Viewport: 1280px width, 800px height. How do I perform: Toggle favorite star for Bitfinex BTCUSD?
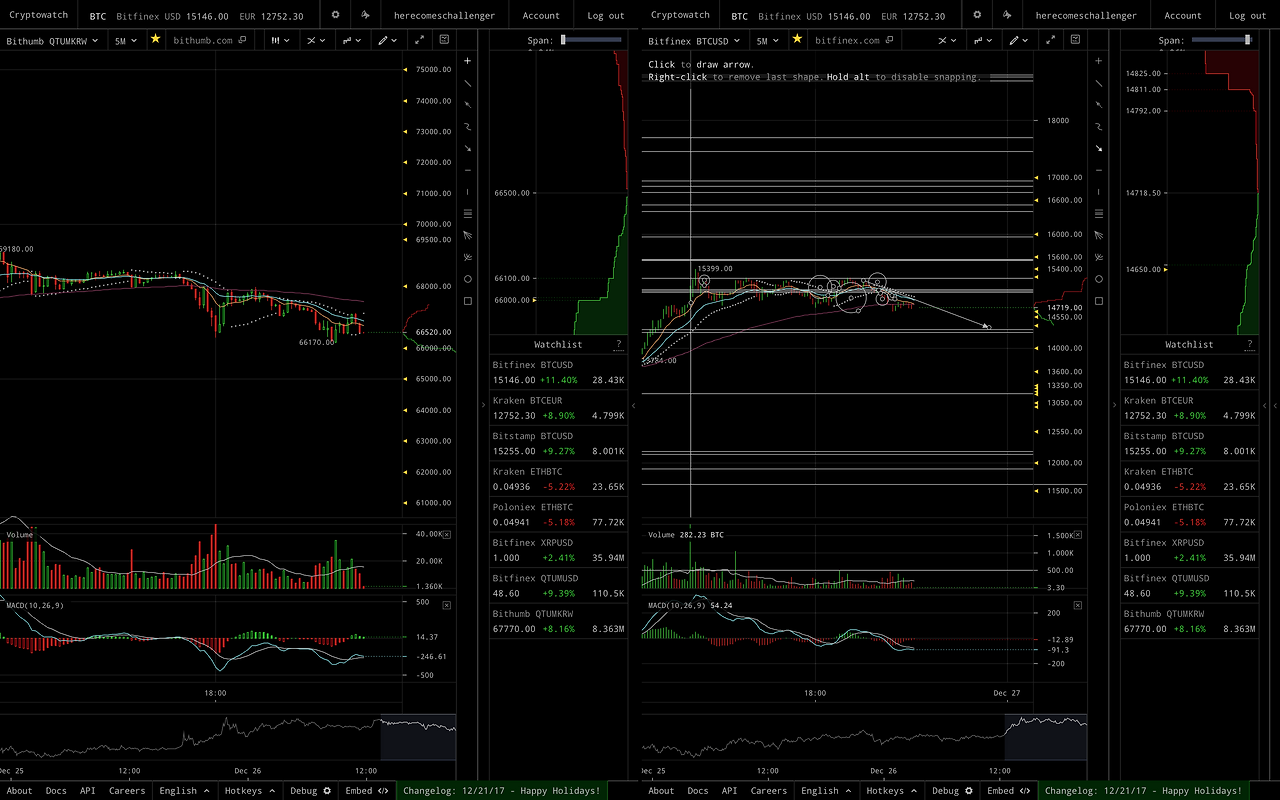point(797,40)
